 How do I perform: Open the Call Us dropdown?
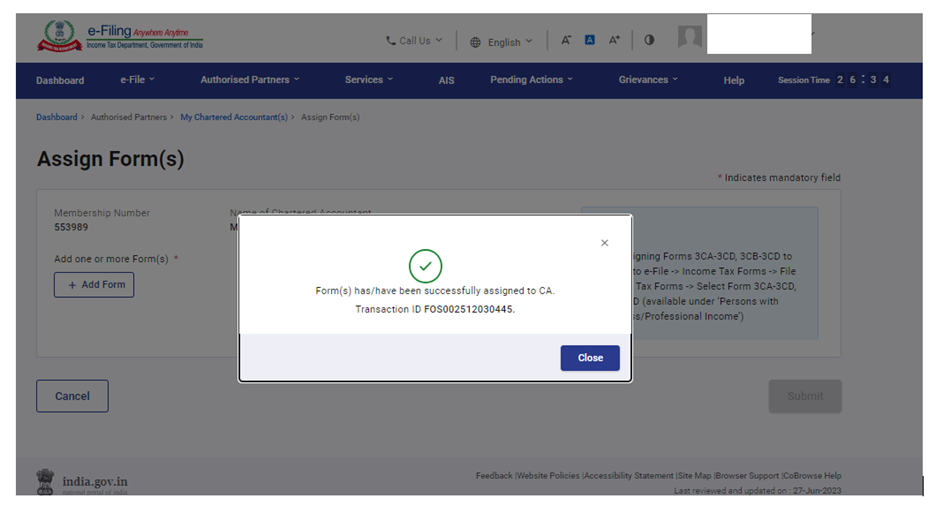[413, 41]
